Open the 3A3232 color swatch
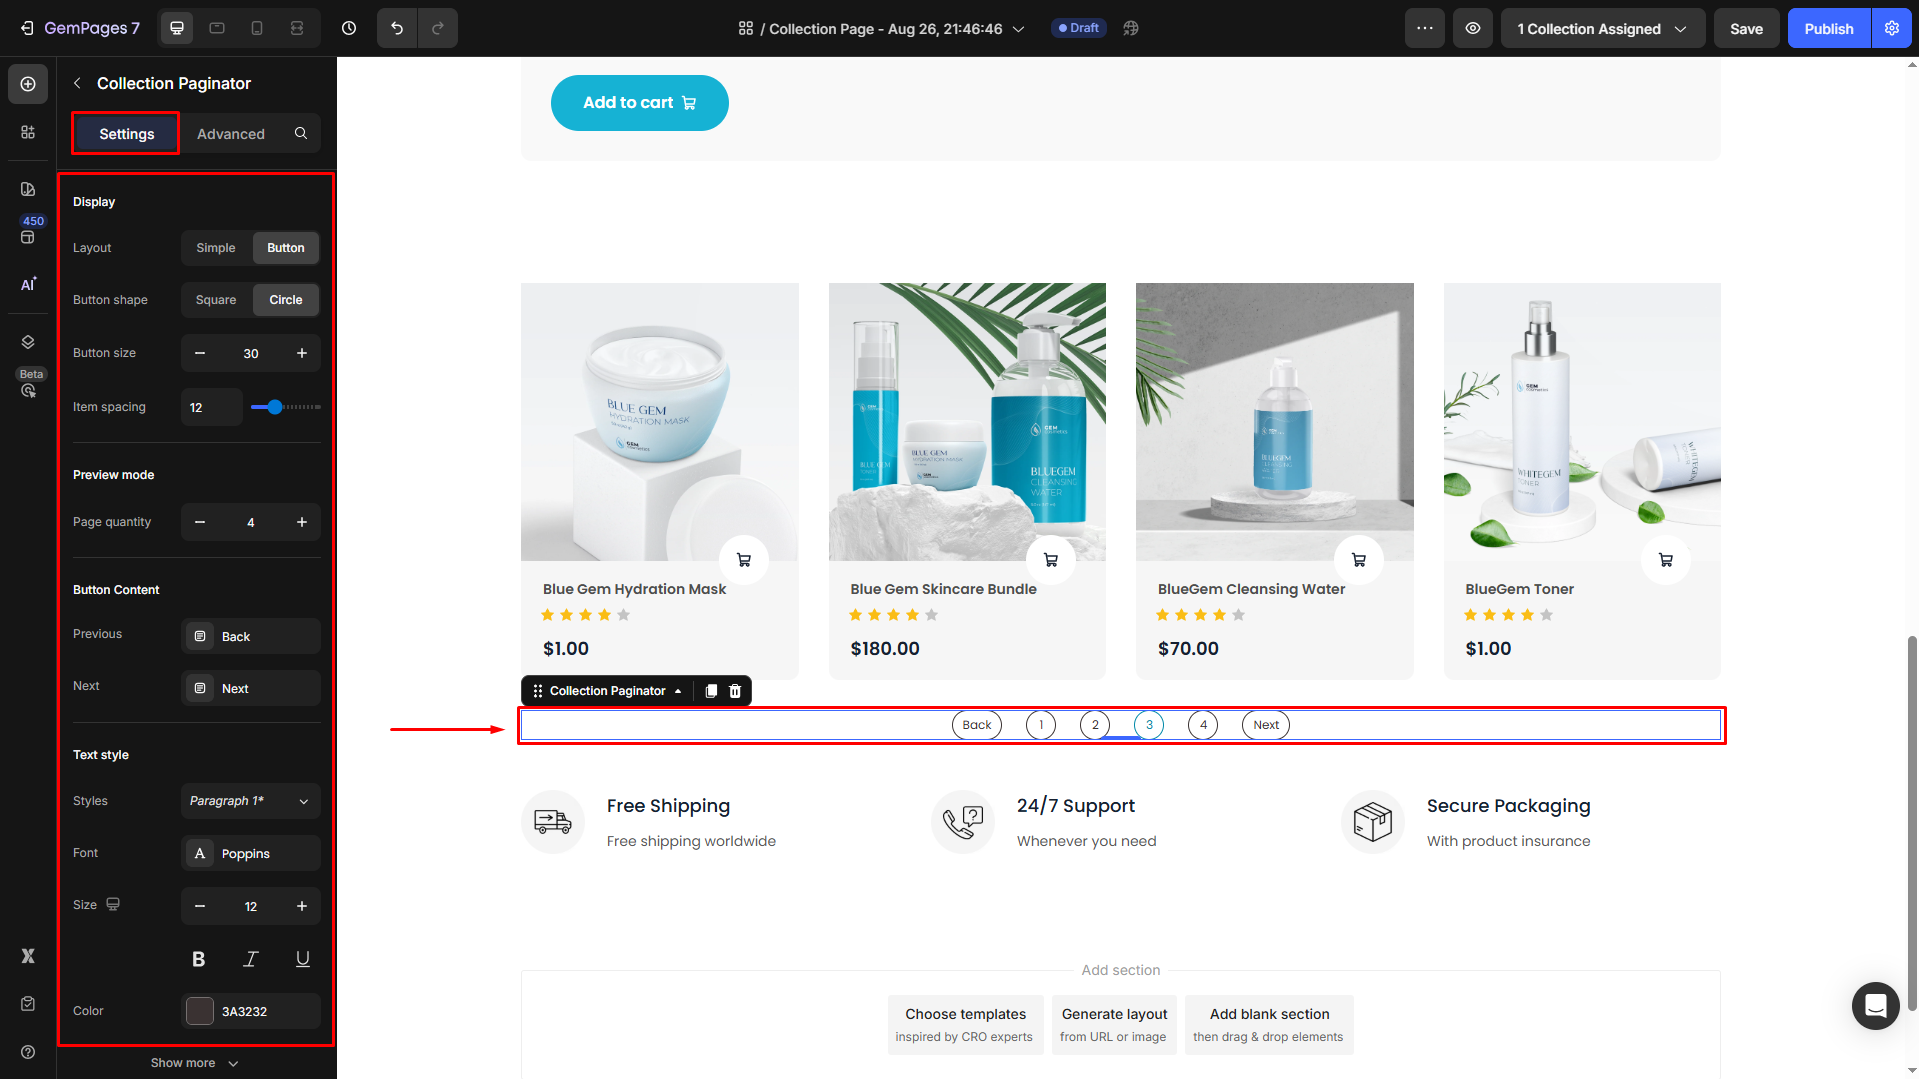The width and height of the screenshot is (1919, 1079). coord(200,1011)
